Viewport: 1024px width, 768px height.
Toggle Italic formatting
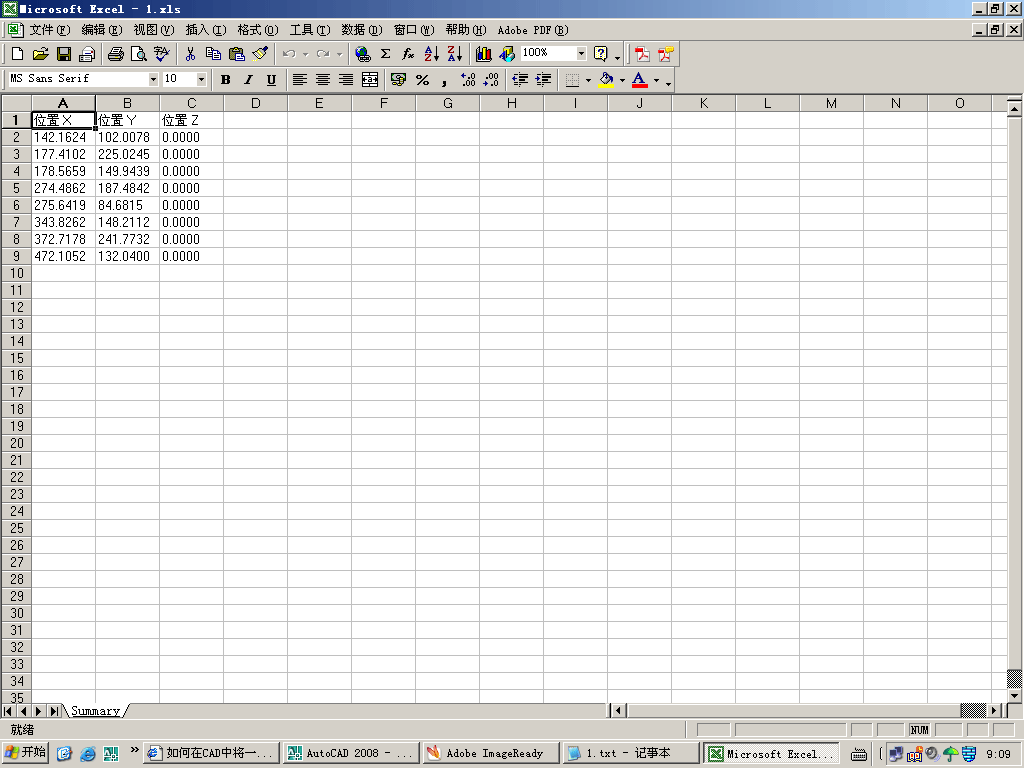248,80
